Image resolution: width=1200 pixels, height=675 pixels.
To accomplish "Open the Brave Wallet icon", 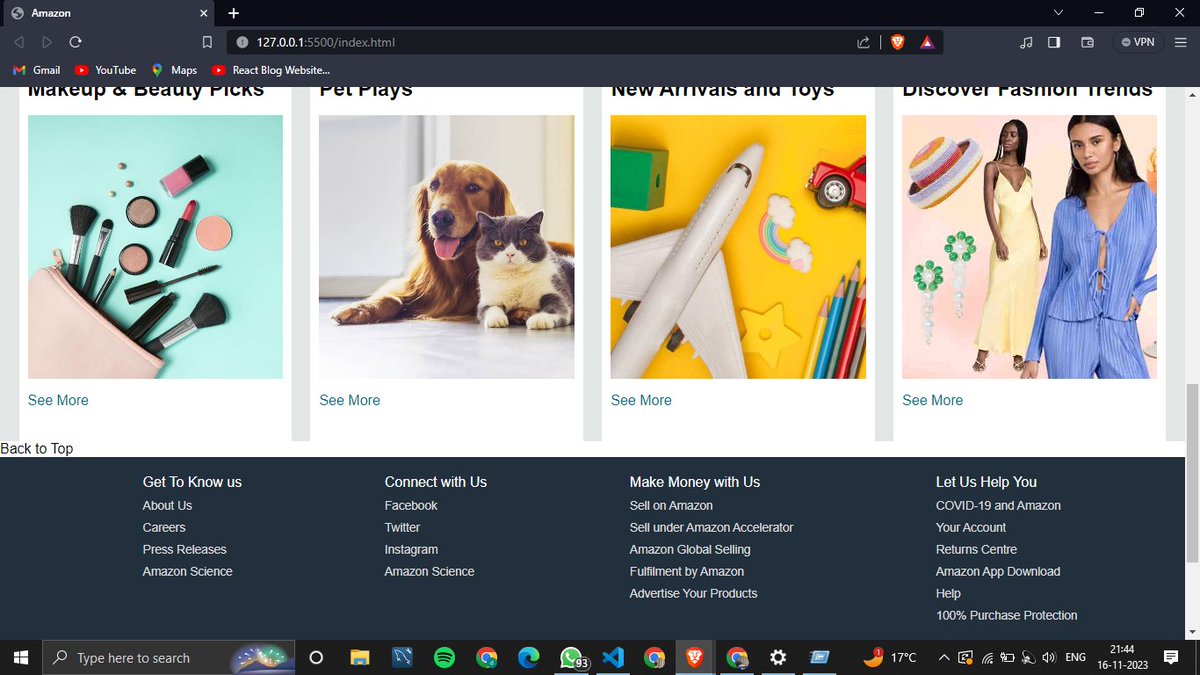I will coord(1088,42).
